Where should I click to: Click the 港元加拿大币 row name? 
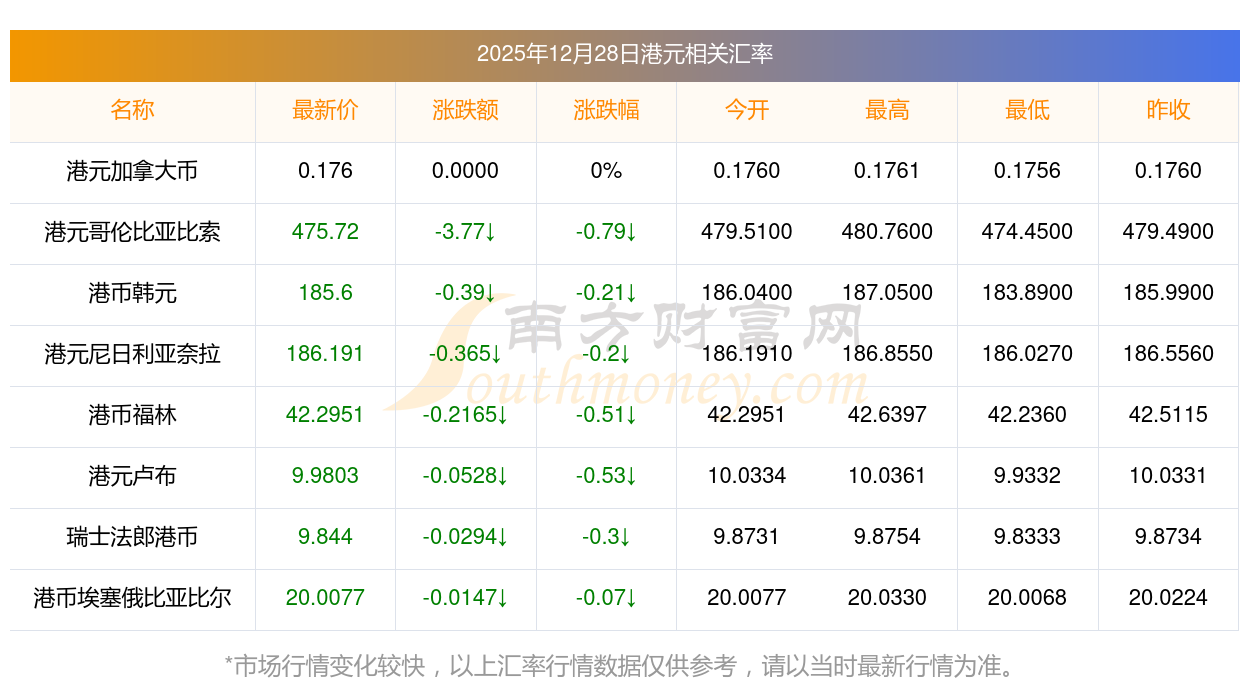pyautogui.click(x=132, y=171)
